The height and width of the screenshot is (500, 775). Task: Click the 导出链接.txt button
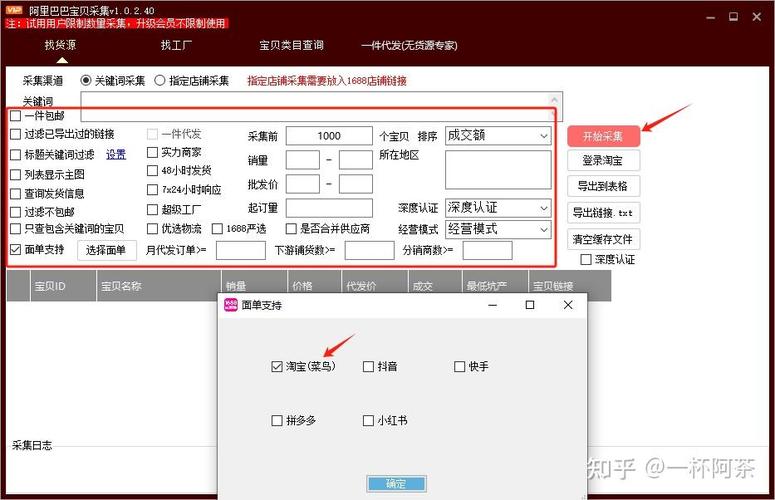603,213
